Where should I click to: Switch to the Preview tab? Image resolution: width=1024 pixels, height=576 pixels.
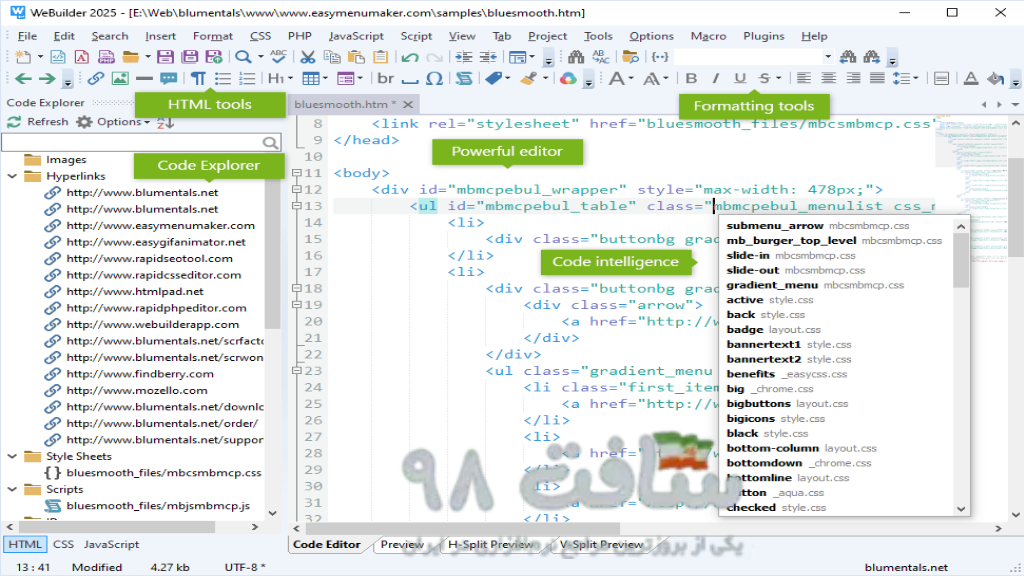(x=402, y=545)
